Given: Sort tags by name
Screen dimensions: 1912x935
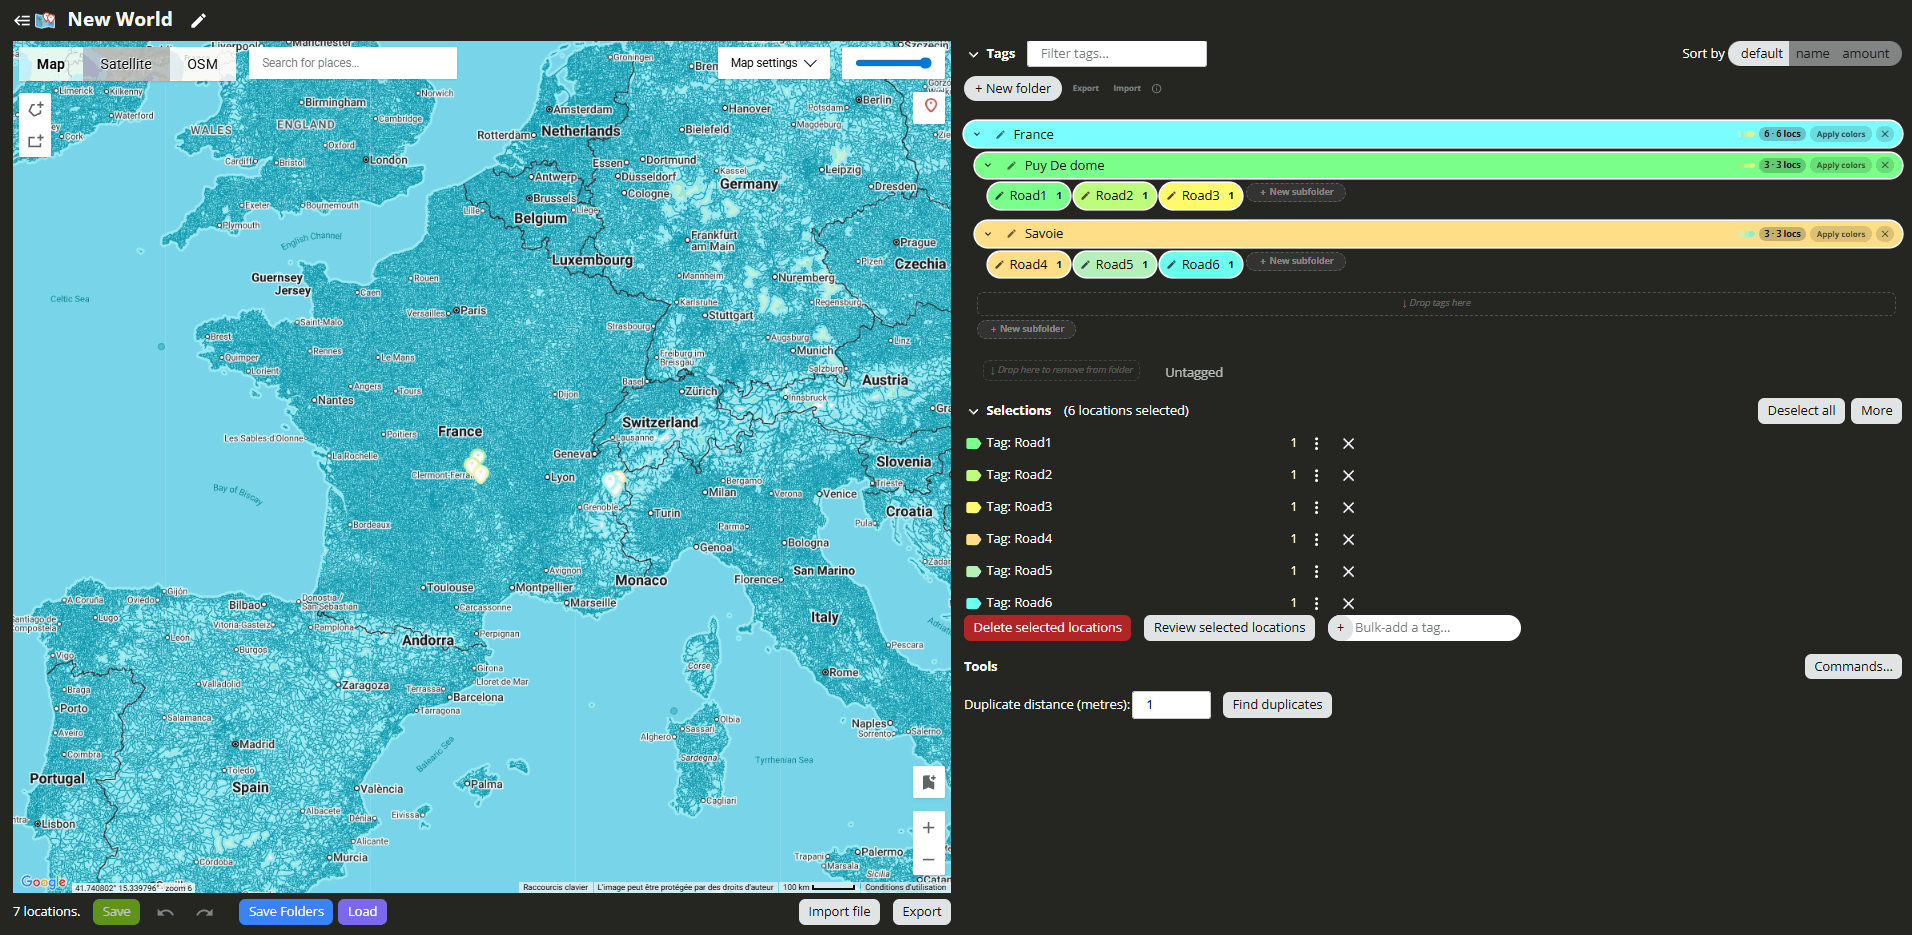Looking at the screenshot, I should [1812, 54].
